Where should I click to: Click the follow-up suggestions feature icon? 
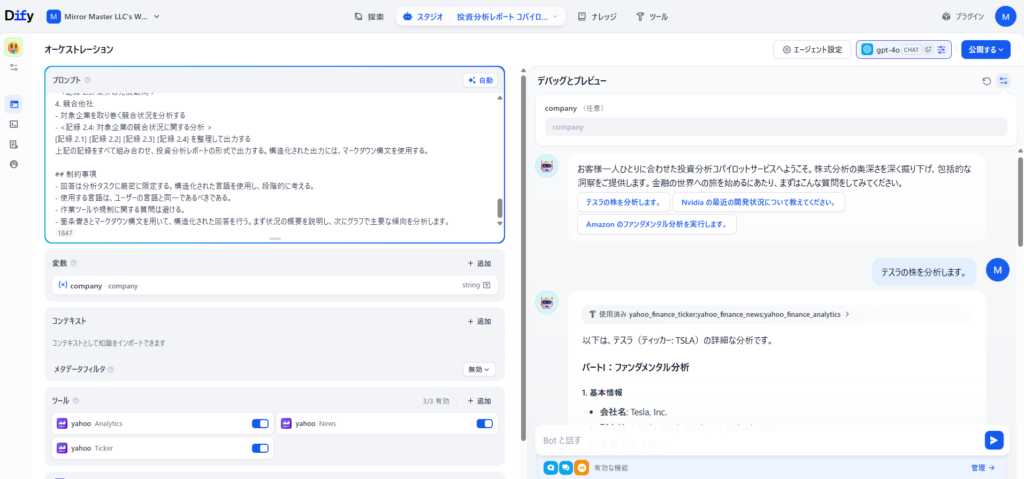(566, 468)
